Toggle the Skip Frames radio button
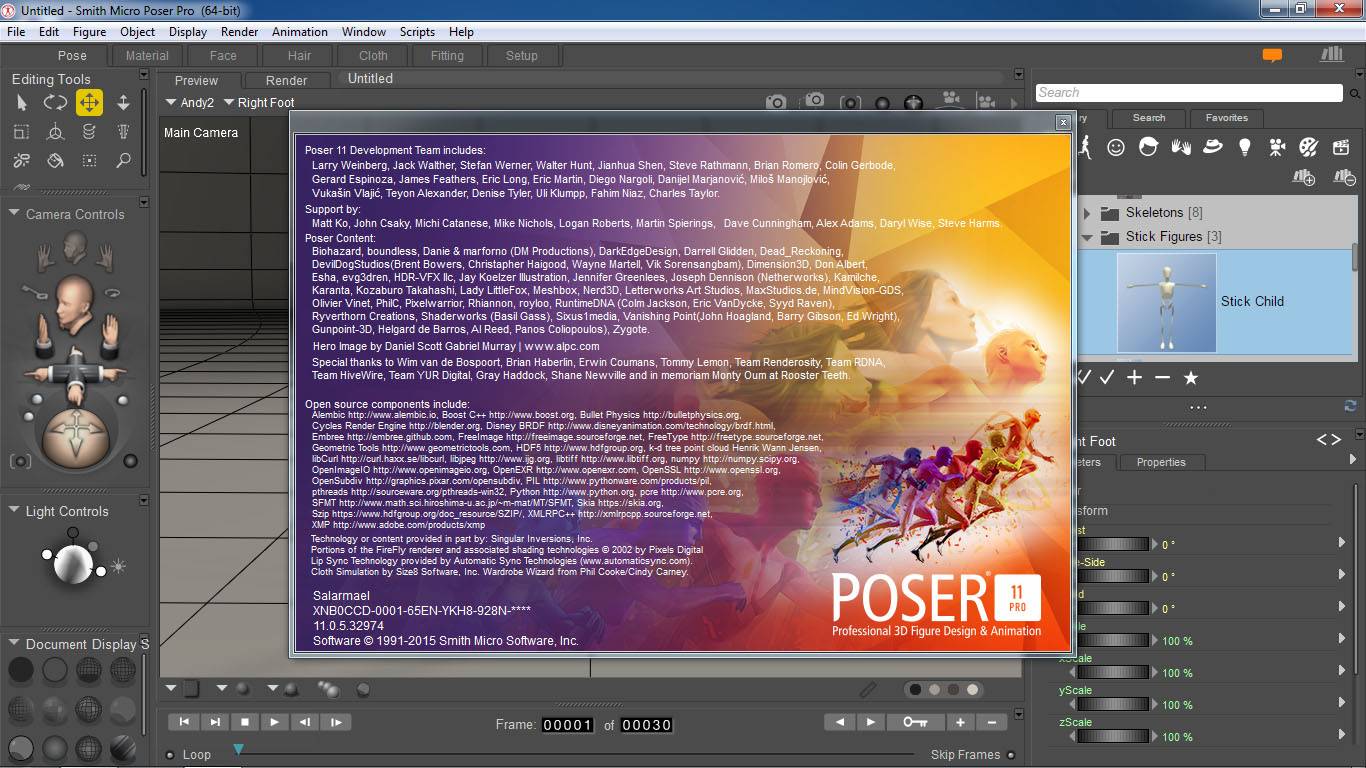The width and height of the screenshot is (1366, 768). (1011, 755)
